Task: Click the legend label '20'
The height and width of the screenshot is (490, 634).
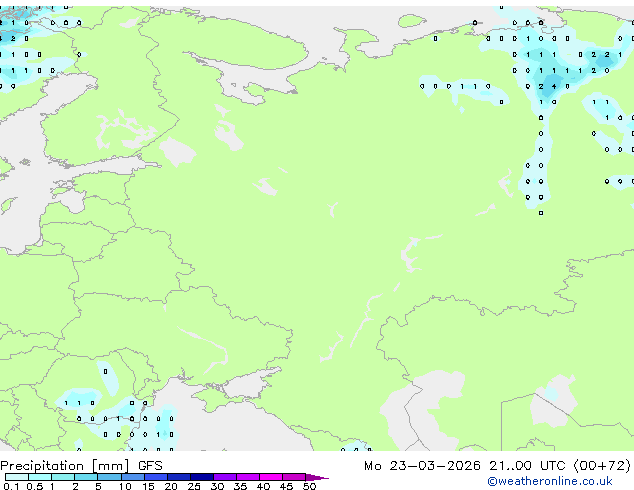Action: tap(171, 486)
